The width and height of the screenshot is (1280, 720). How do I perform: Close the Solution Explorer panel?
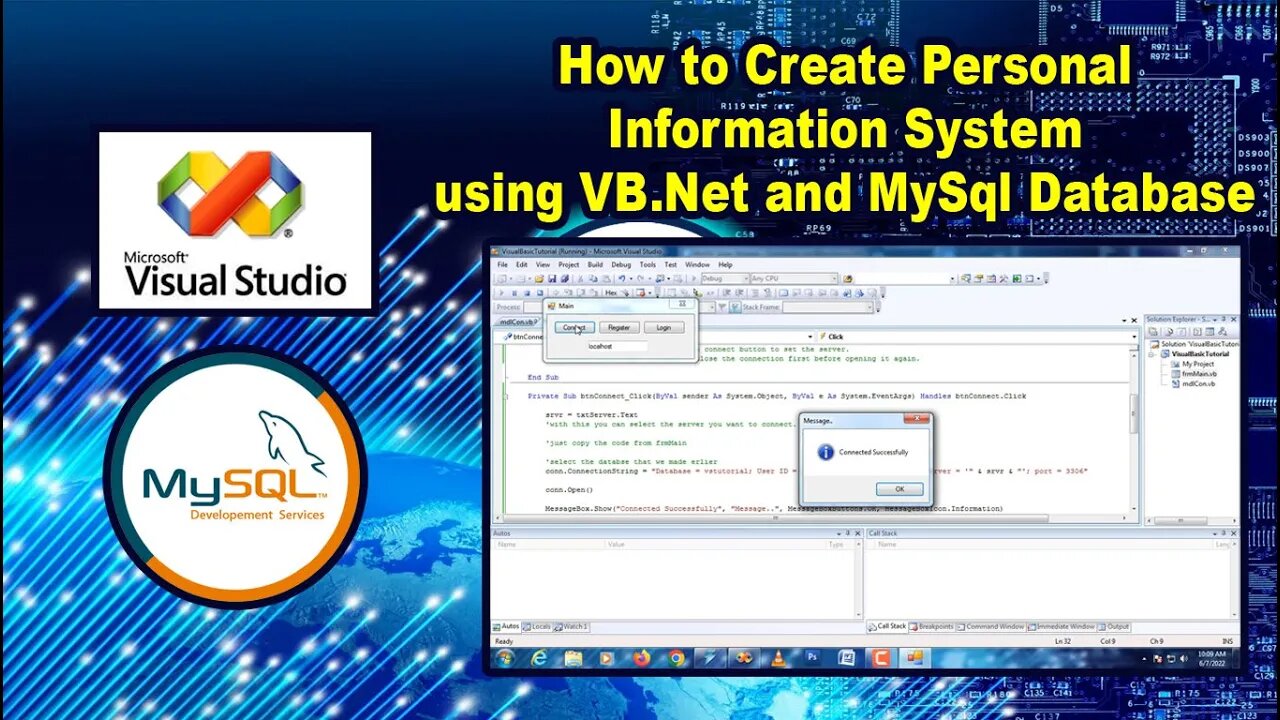[1233, 319]
